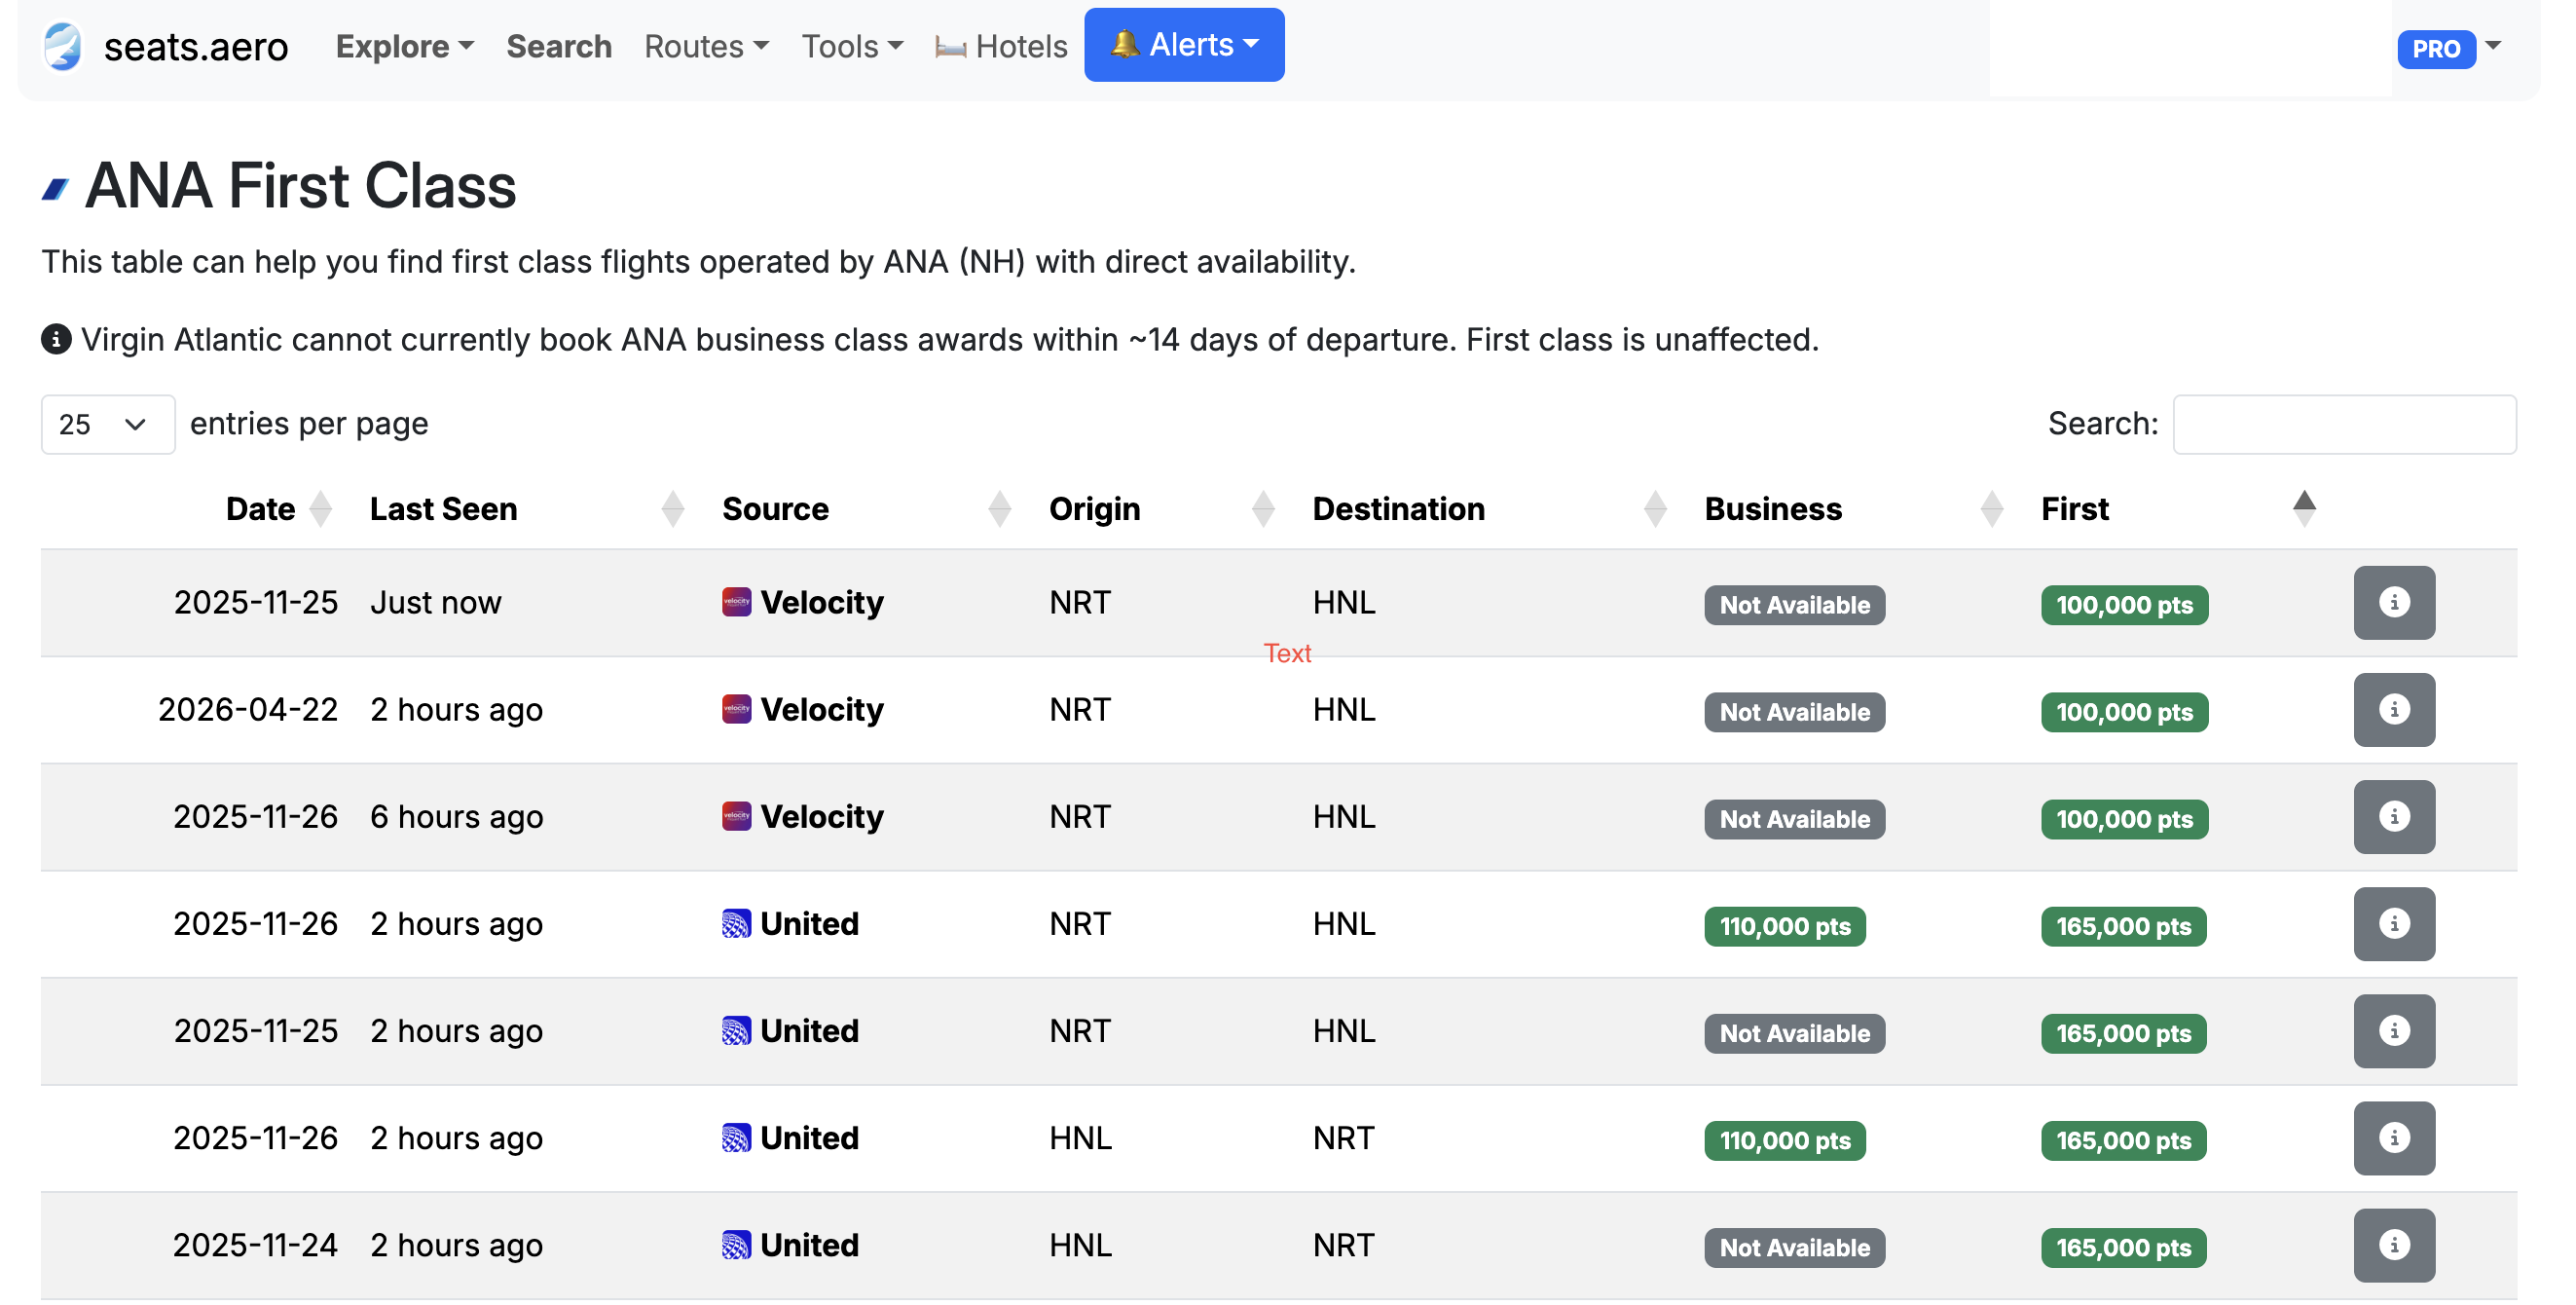Open Velocity source link for 2025-11-25

(x=822, y=602)
